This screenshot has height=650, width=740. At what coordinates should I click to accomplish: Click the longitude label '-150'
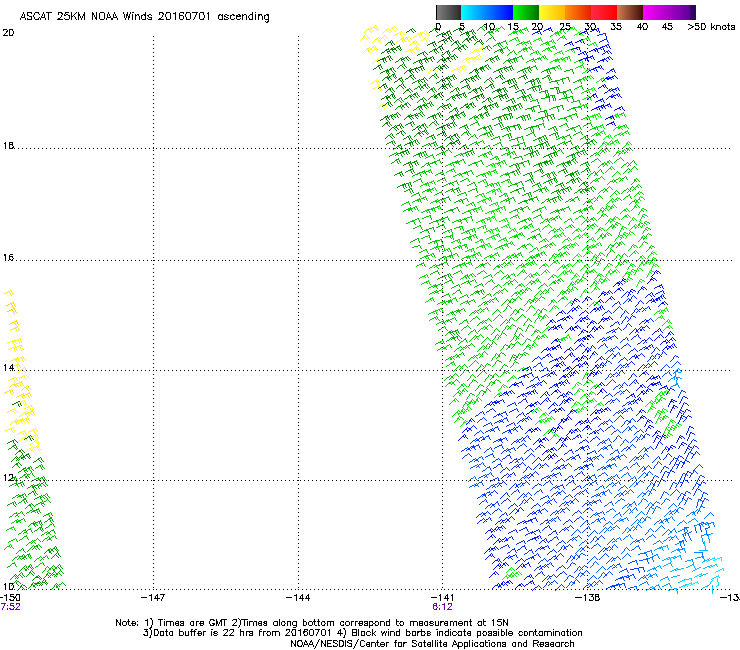coord(10,598)
